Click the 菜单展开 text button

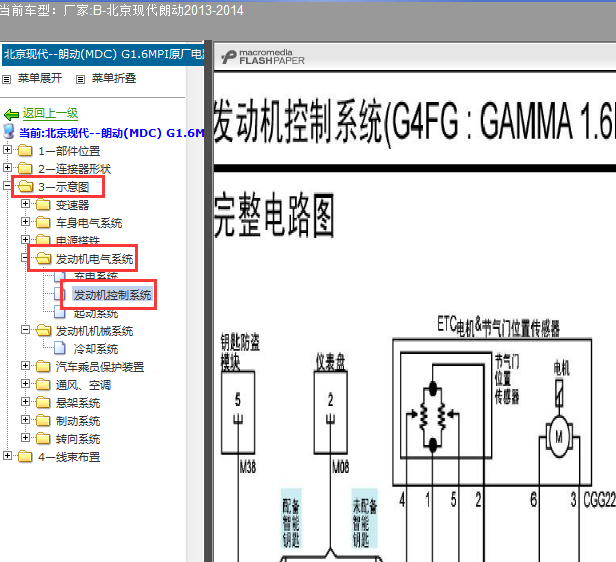click(x=40, y=78)
